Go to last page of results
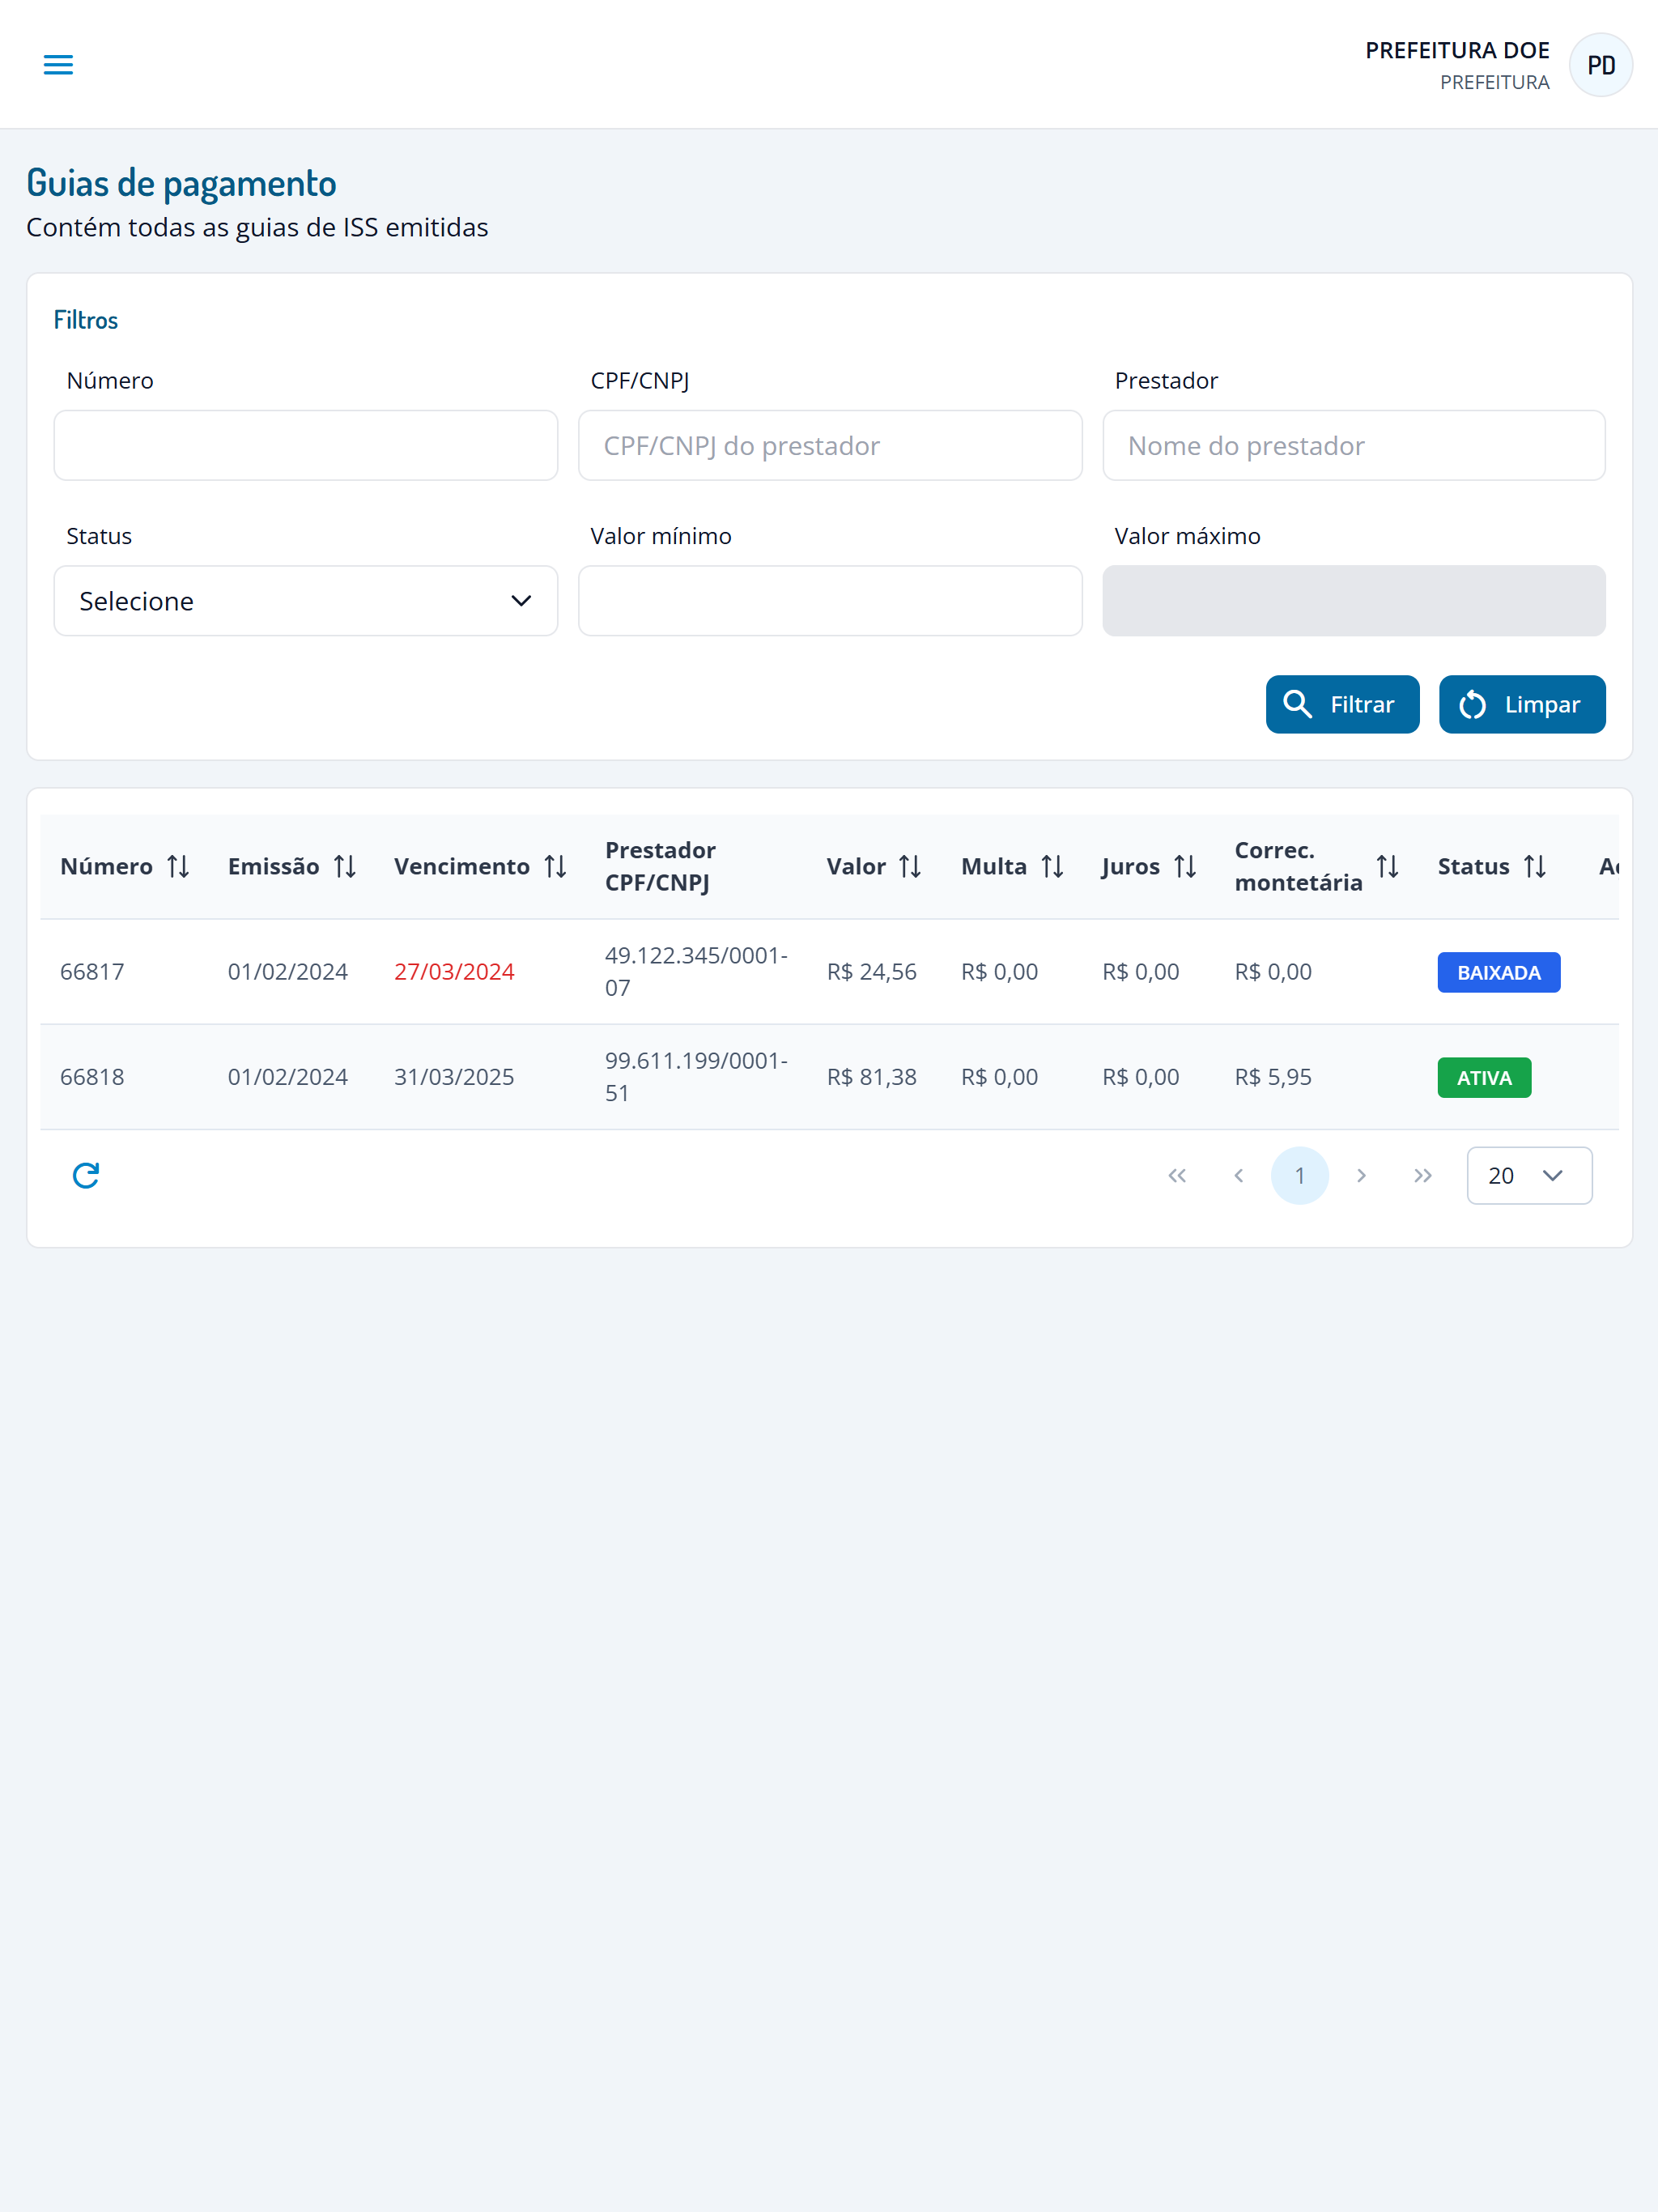1658x2212 pixels. click(x=1423, y=1175)
